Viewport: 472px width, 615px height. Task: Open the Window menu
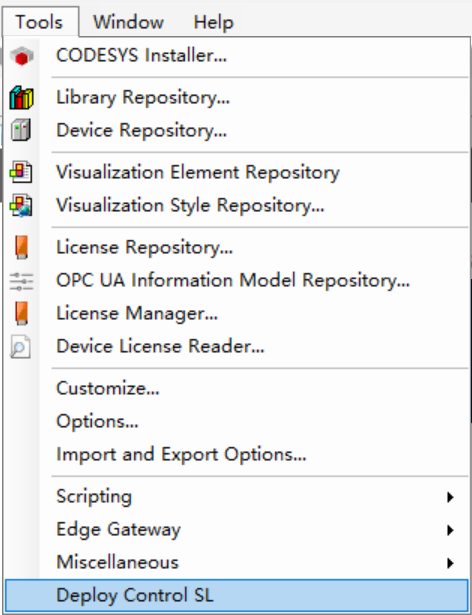pyautogui.click(x=128, y=22)
